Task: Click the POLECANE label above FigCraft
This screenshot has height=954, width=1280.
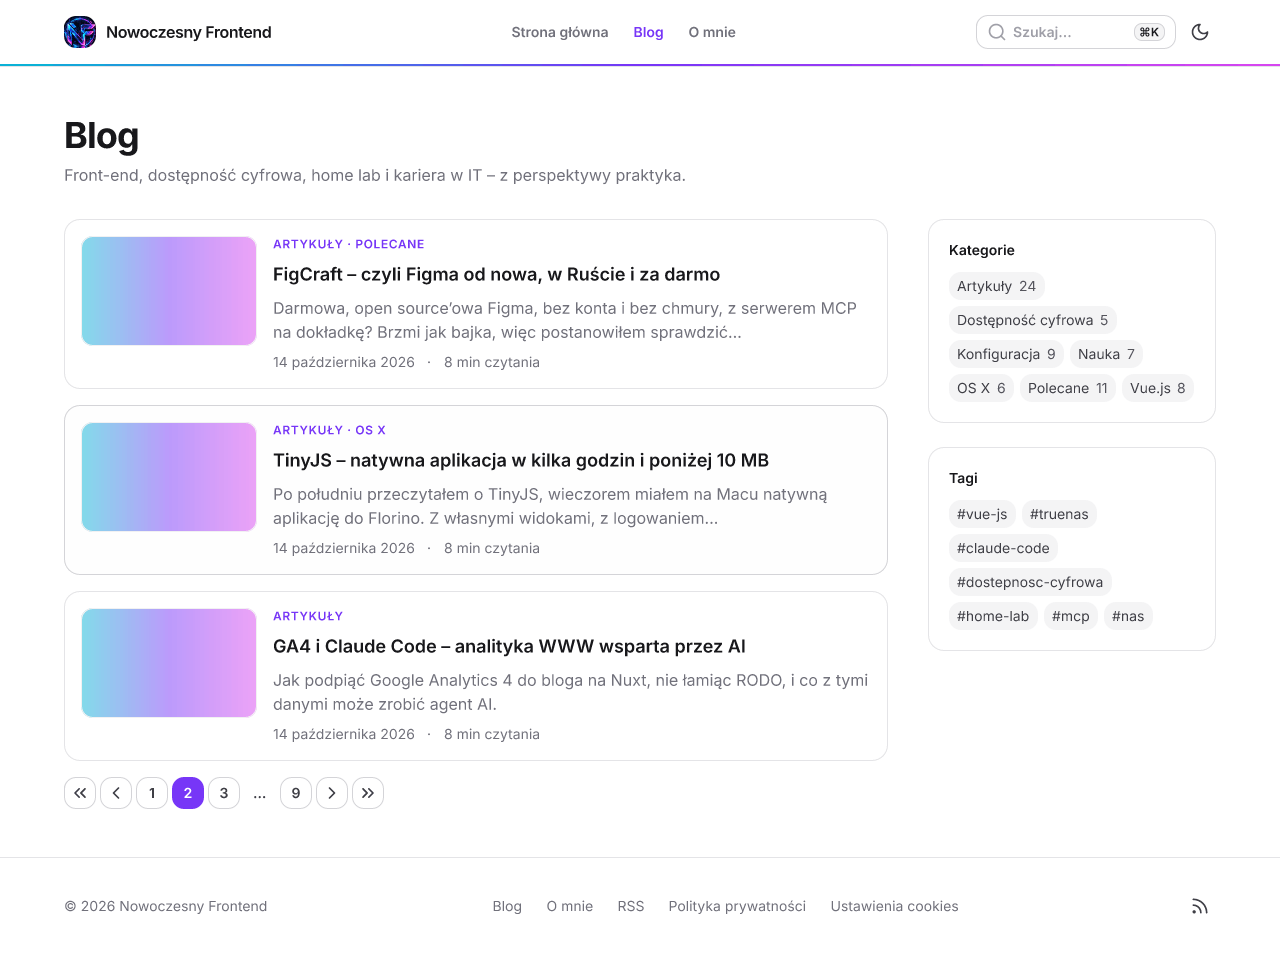Action: coord(390,244)
